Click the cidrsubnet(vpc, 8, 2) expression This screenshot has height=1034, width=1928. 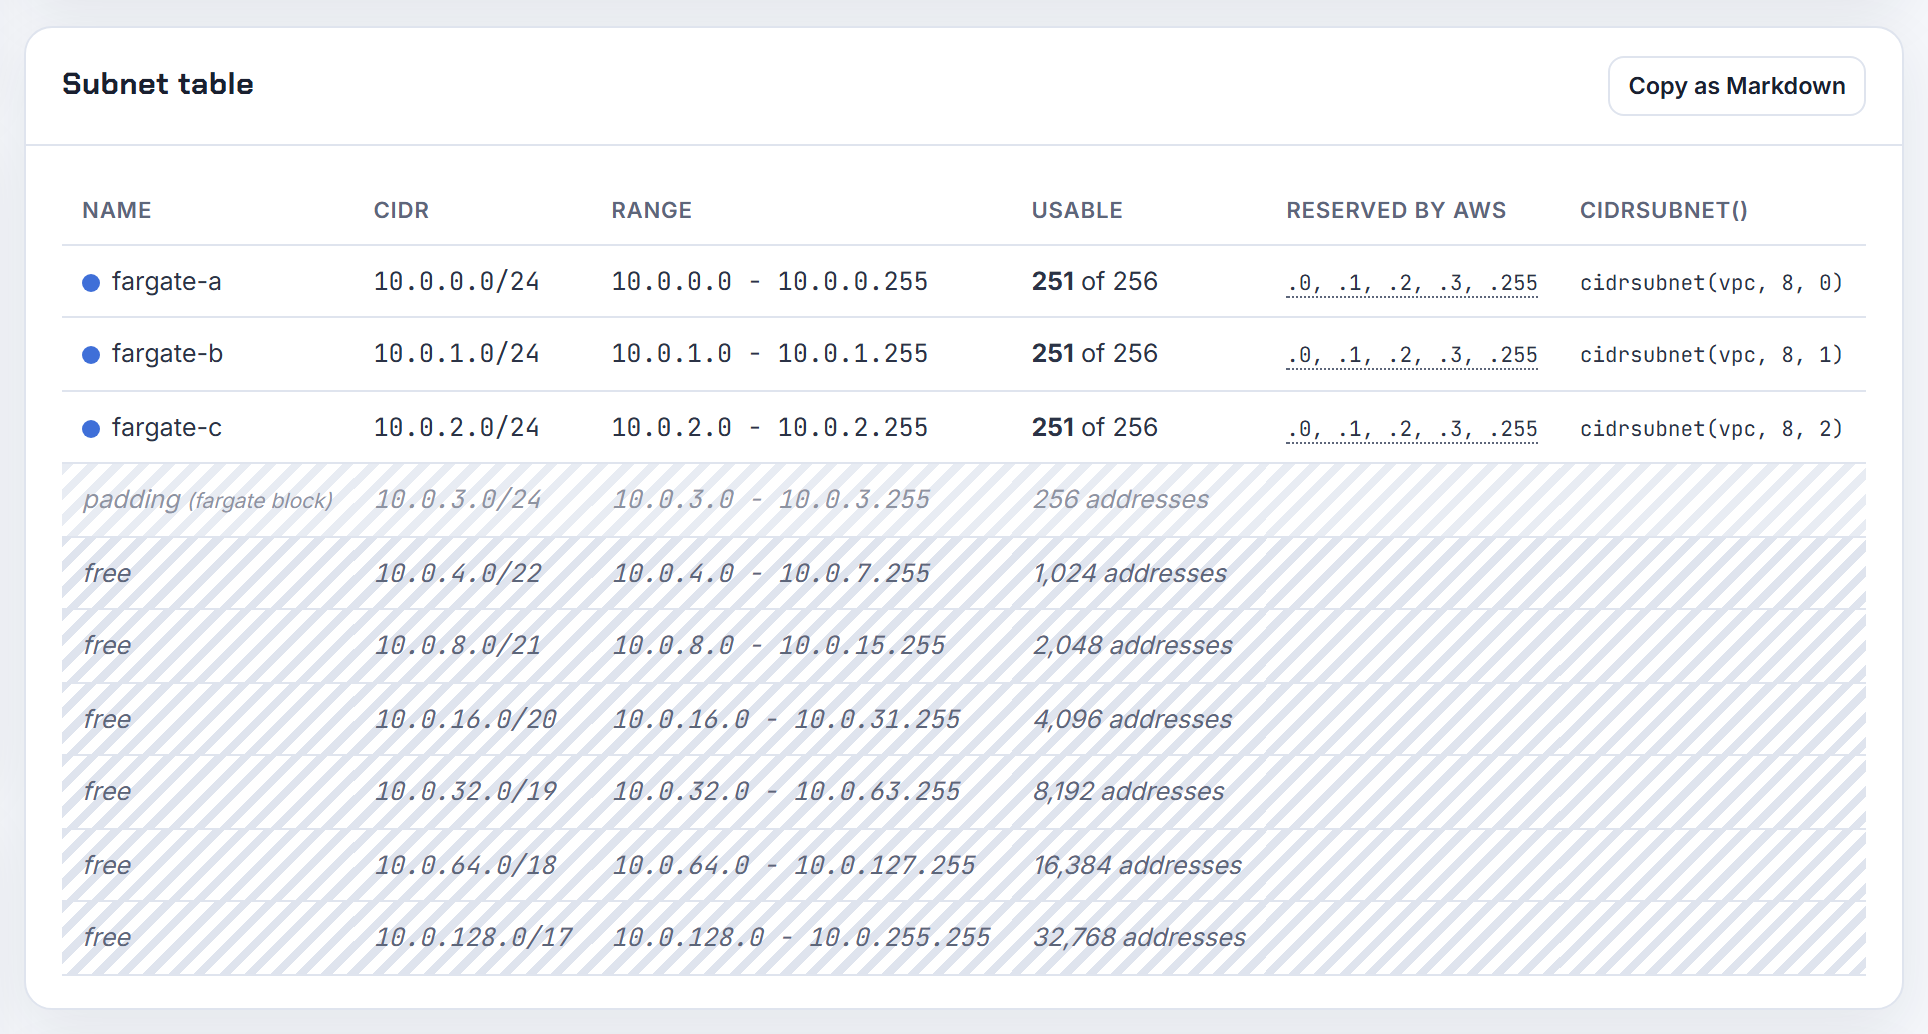(1711, 429)
